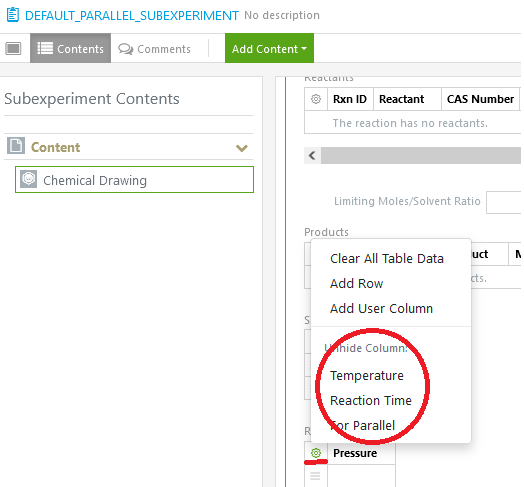The width and height of the screenshot is (524, 487).
Task: Click the left arrow of the horizontal scrollbar
Action: pyautogui.click(x=312, y=155)
